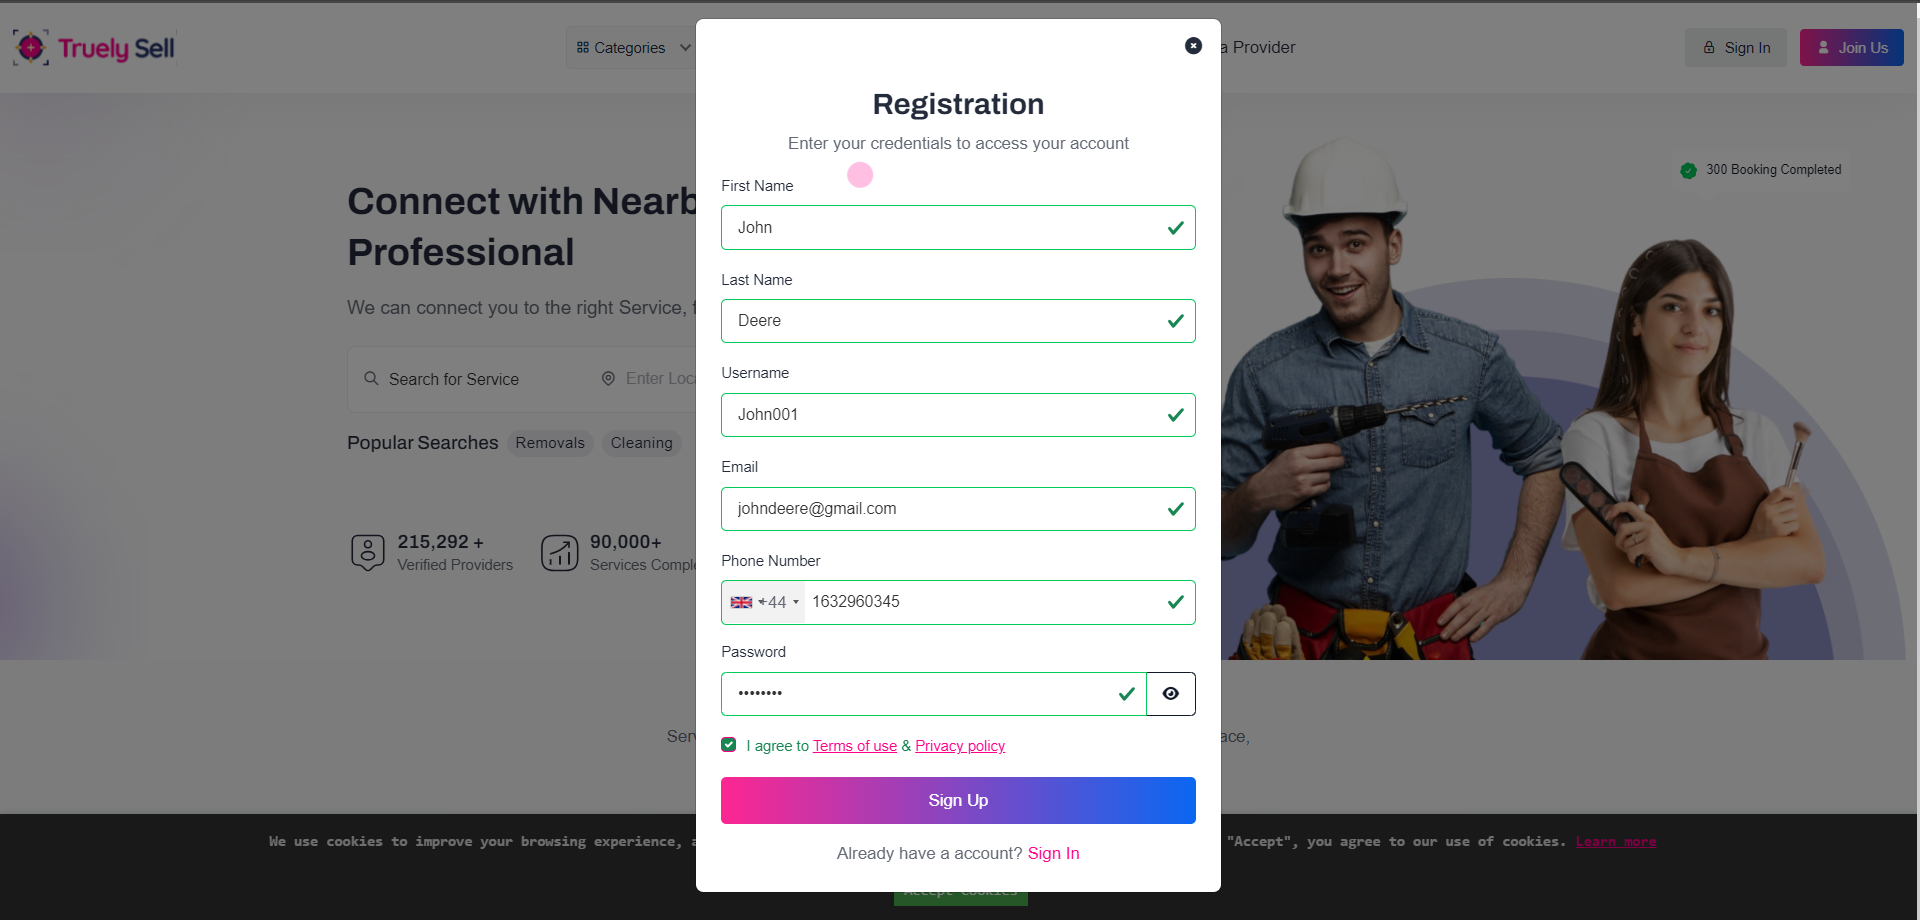The height and width of the screenshot is (920, 1920).
Task: Submit with the Sign Up button
Action: 958,800
